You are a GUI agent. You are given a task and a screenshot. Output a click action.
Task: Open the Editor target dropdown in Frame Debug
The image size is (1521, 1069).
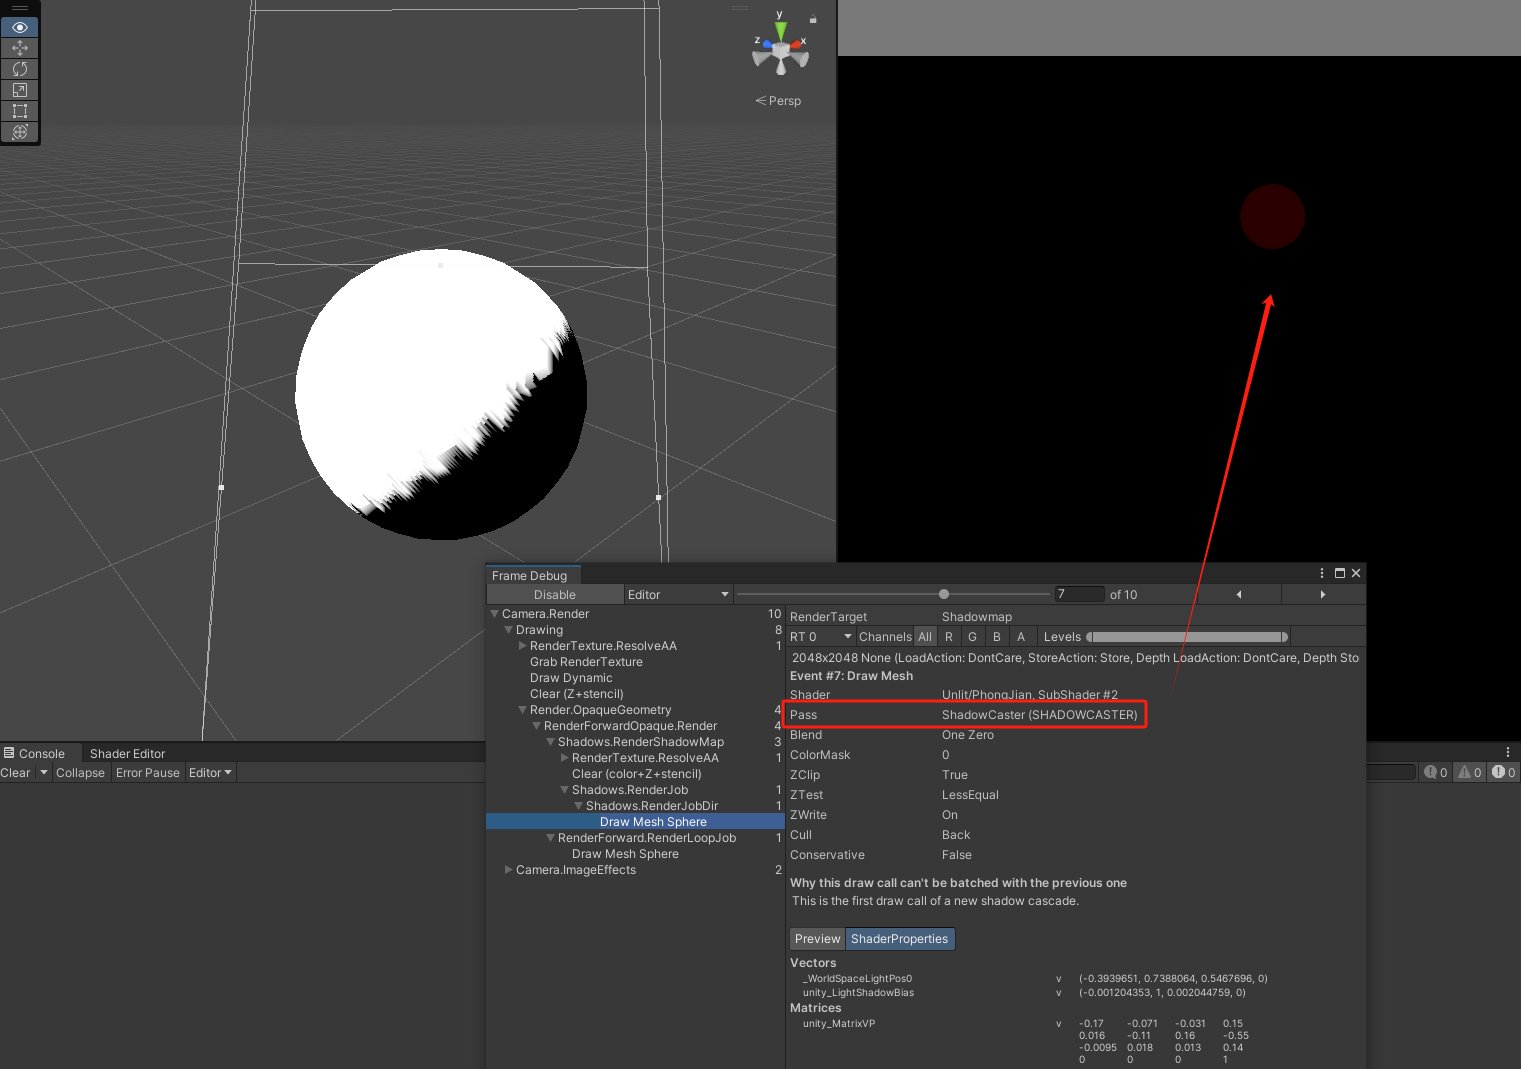[678, 594]
